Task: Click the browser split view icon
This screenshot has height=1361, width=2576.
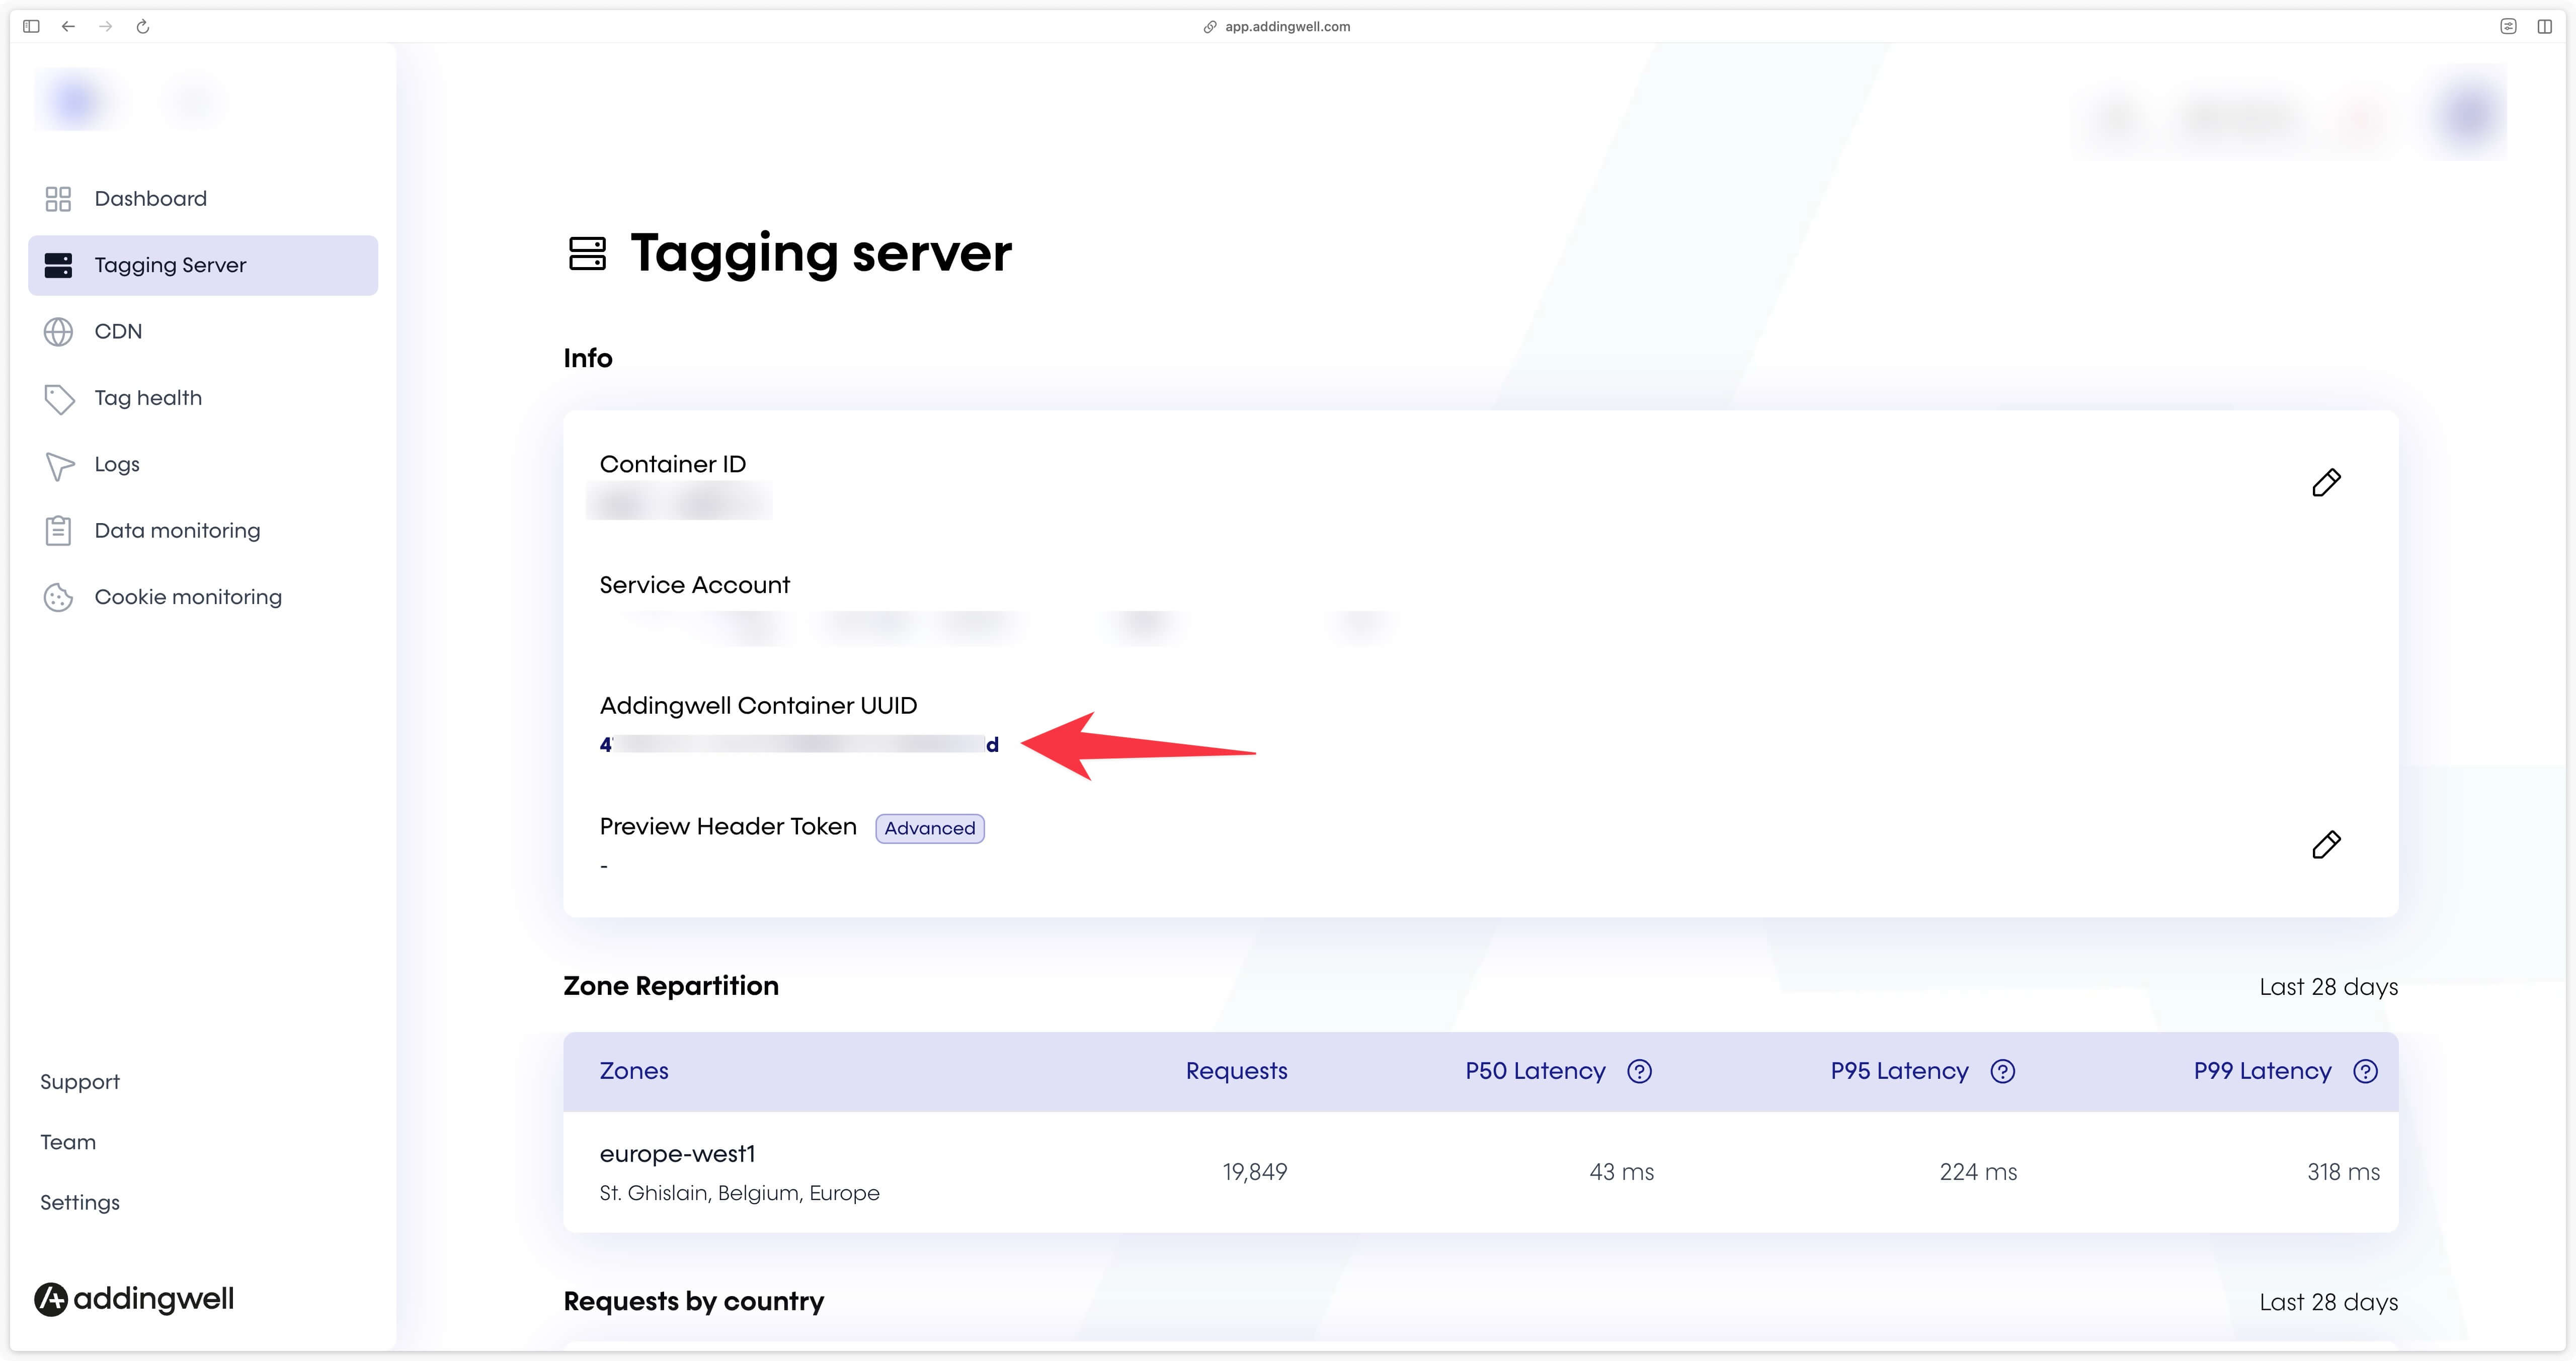Action: coord(2545,27)
